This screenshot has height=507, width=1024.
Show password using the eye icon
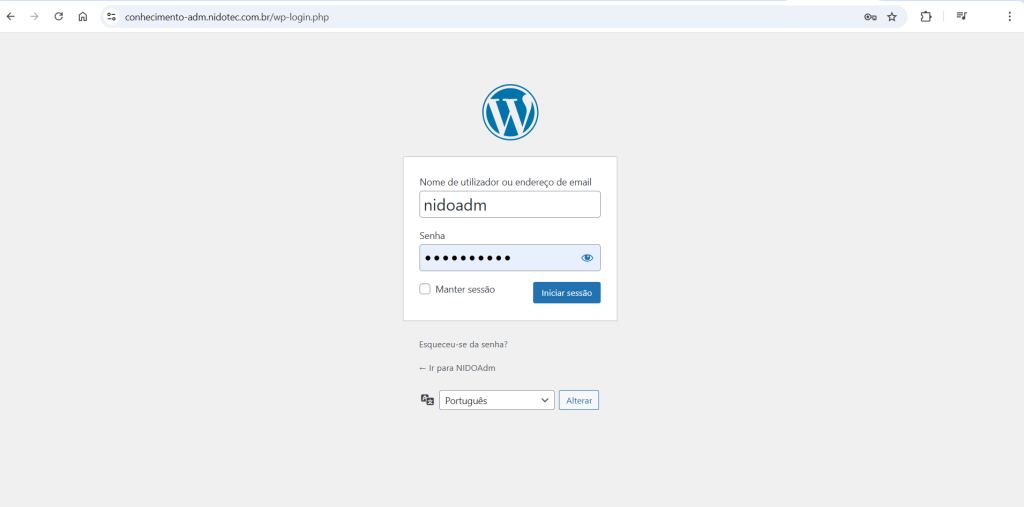pyautogui.click(x=587, y=258)
